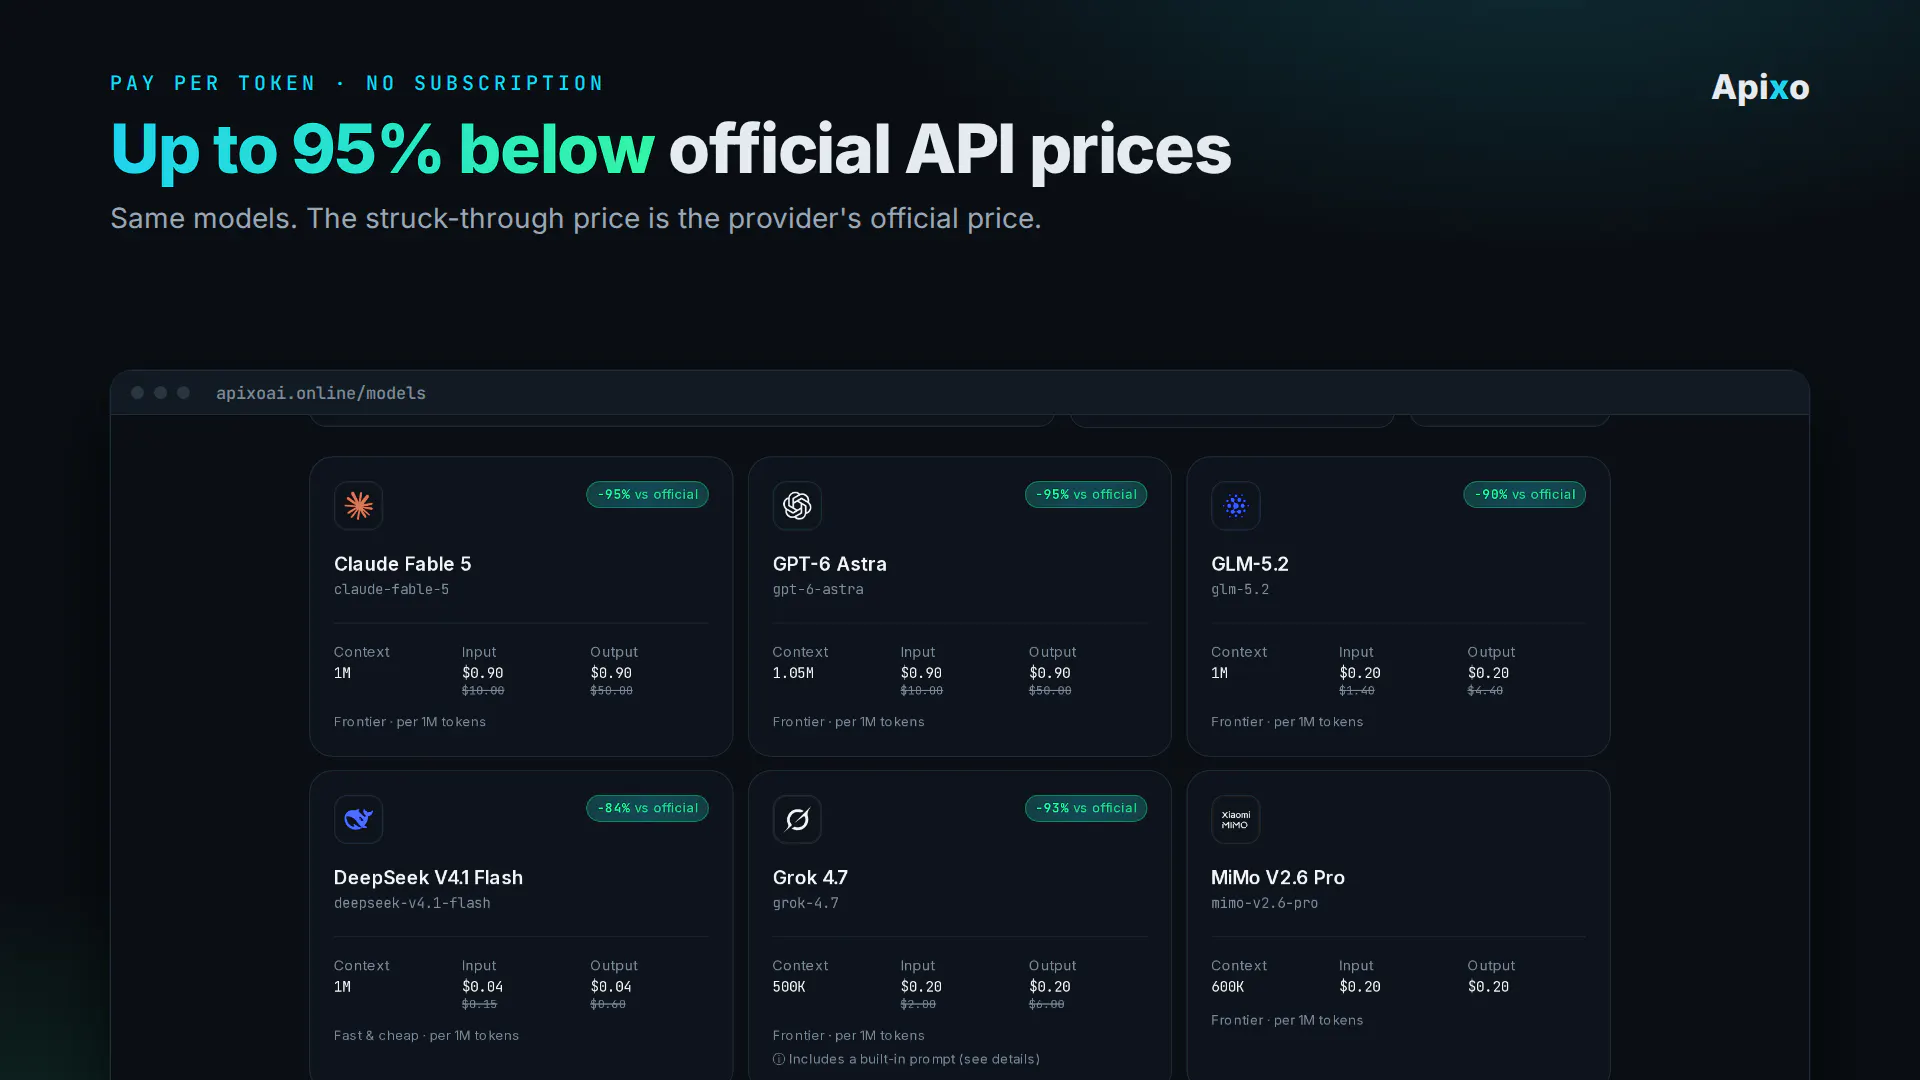Click the apixoai.online/models address bar

[x=321, y=393]
